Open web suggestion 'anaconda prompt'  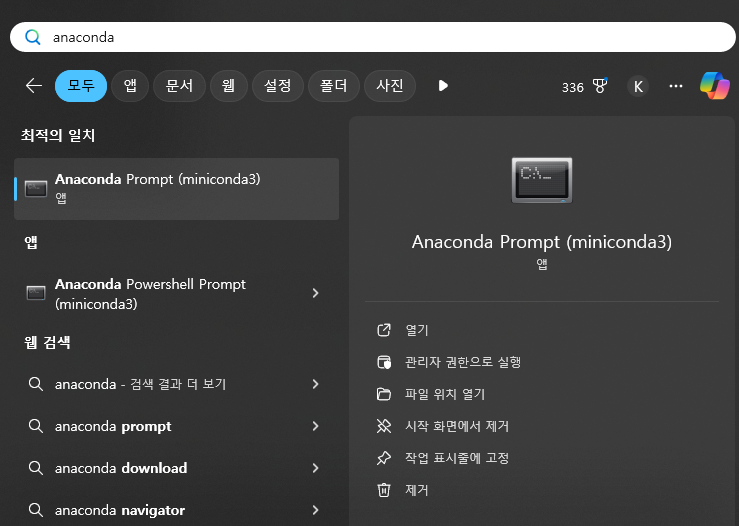point(176,426)
